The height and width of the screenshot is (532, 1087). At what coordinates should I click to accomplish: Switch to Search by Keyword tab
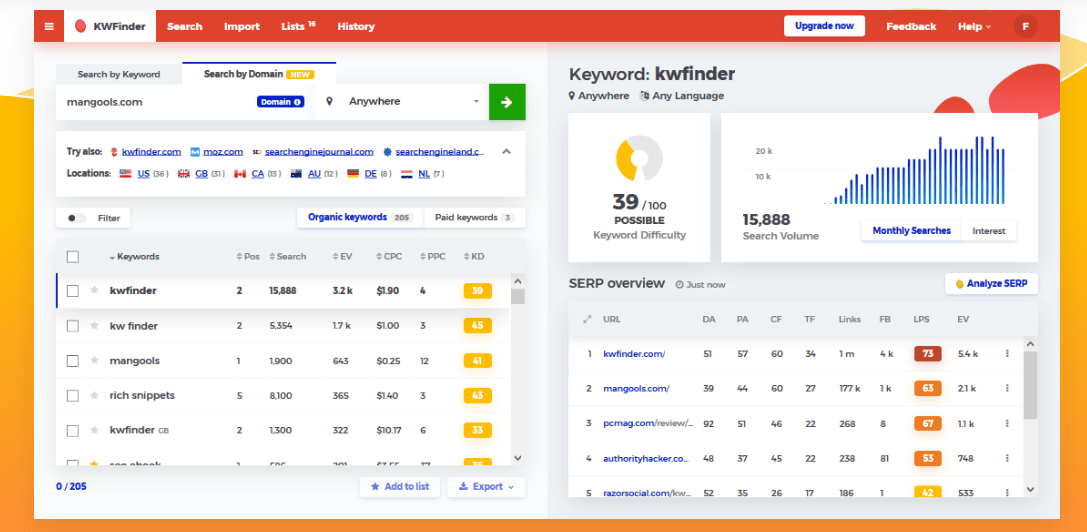pyautogui.click(x=119, y=74)
